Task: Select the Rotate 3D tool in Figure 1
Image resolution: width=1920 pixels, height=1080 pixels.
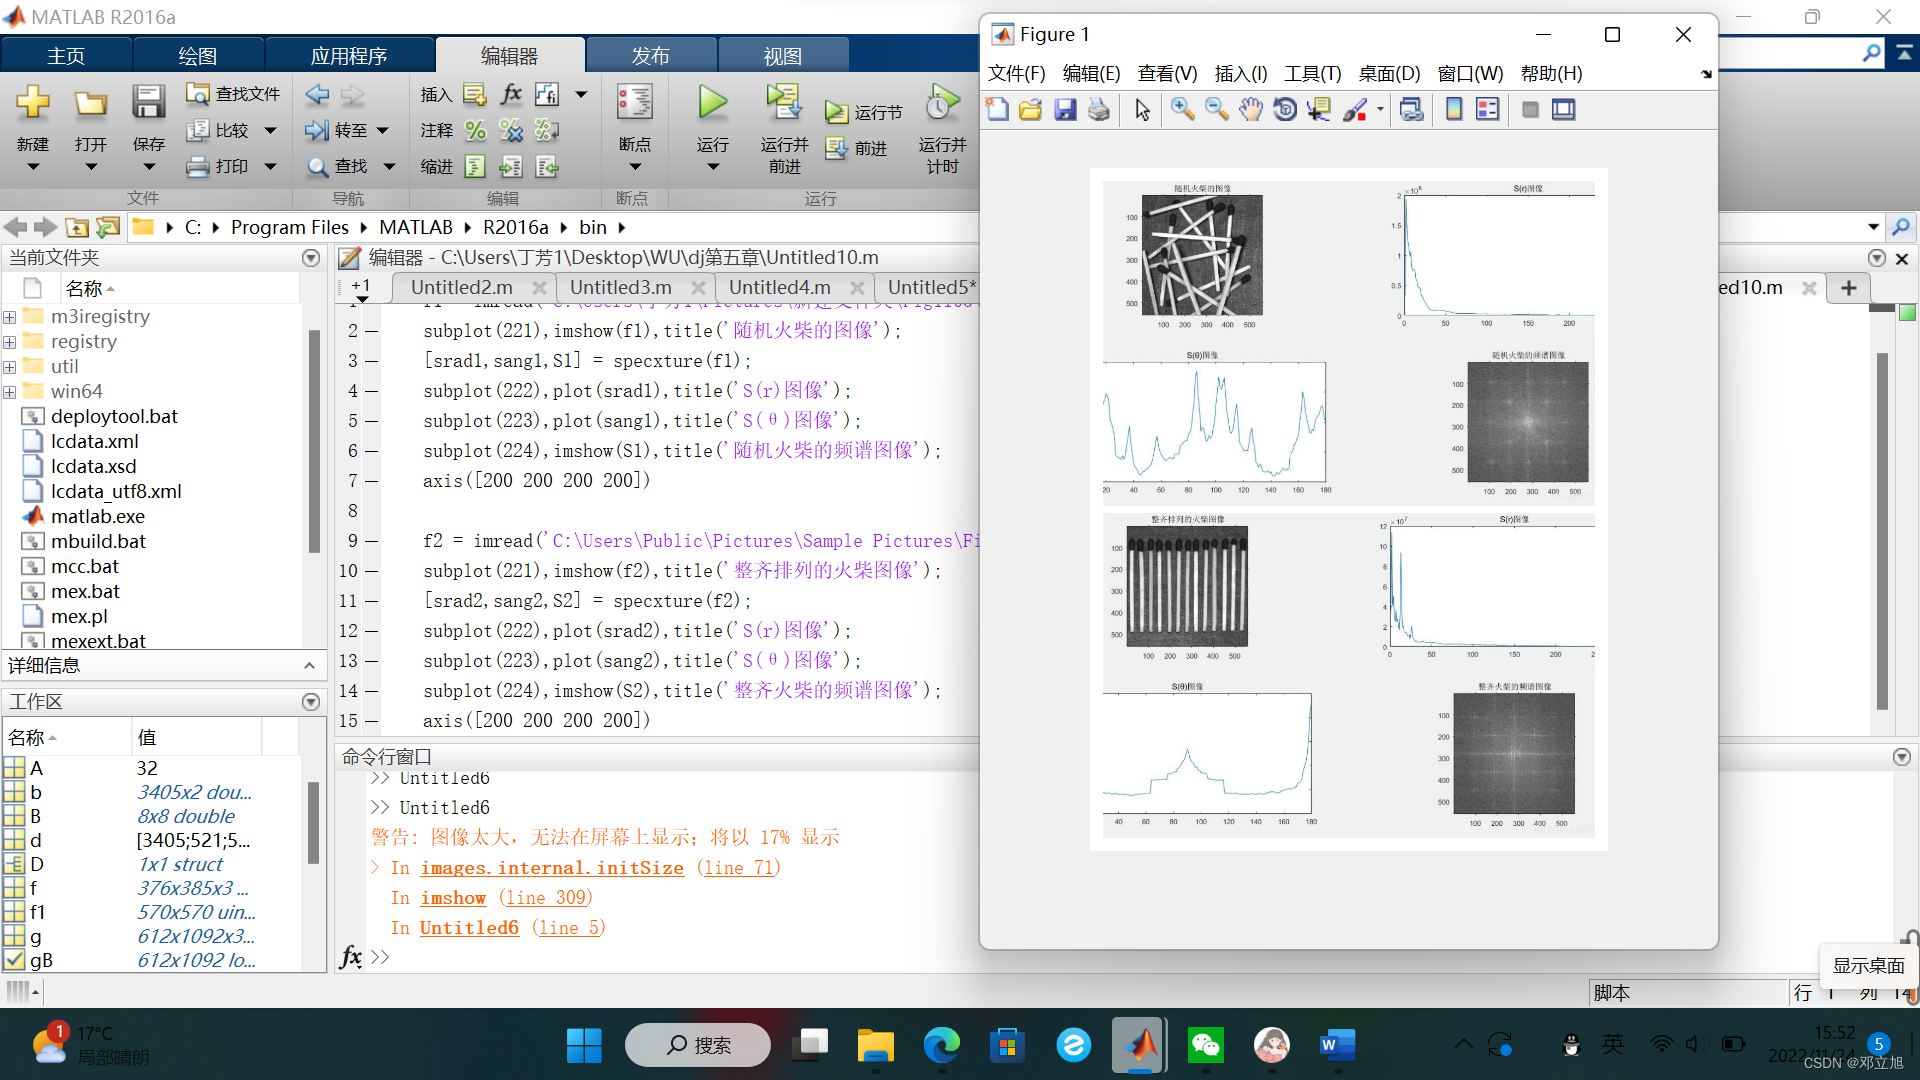Action: point(1285,110)
